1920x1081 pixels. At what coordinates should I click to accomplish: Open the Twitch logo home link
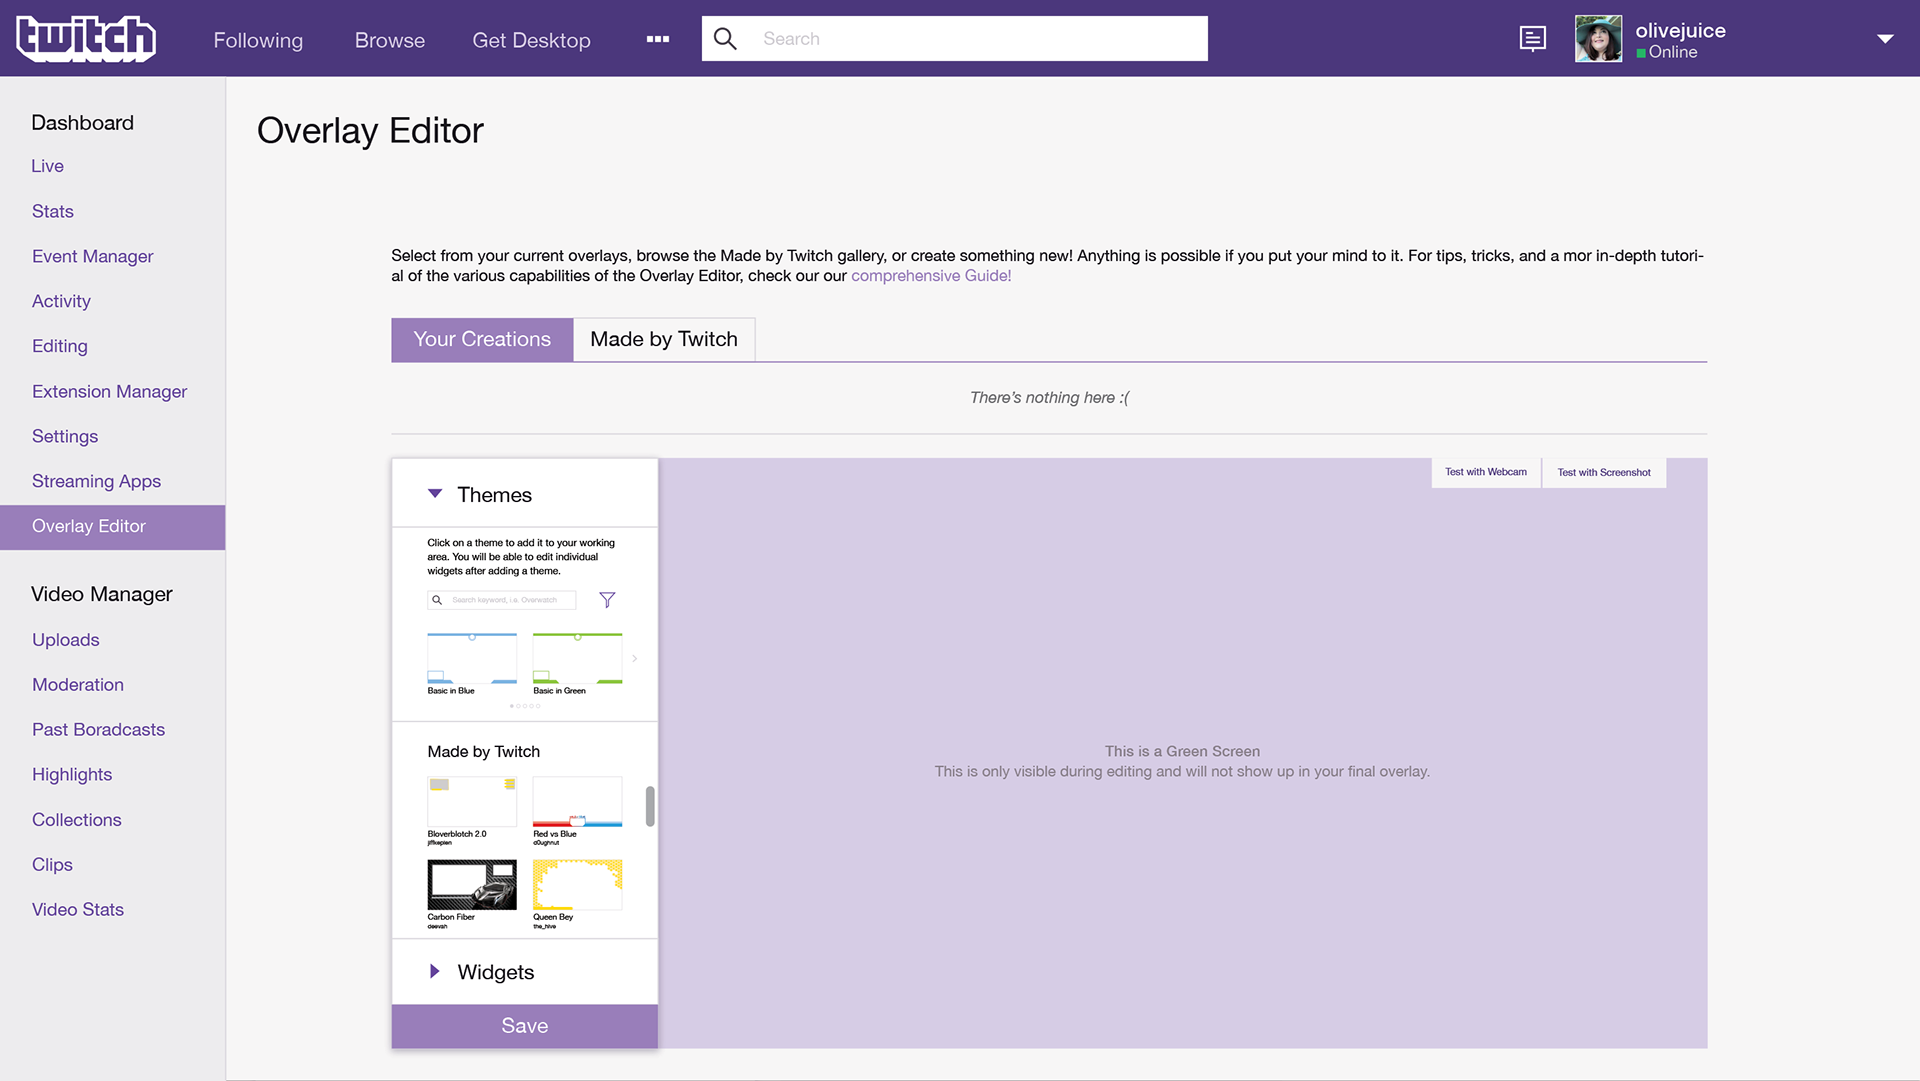coord(86,39)
